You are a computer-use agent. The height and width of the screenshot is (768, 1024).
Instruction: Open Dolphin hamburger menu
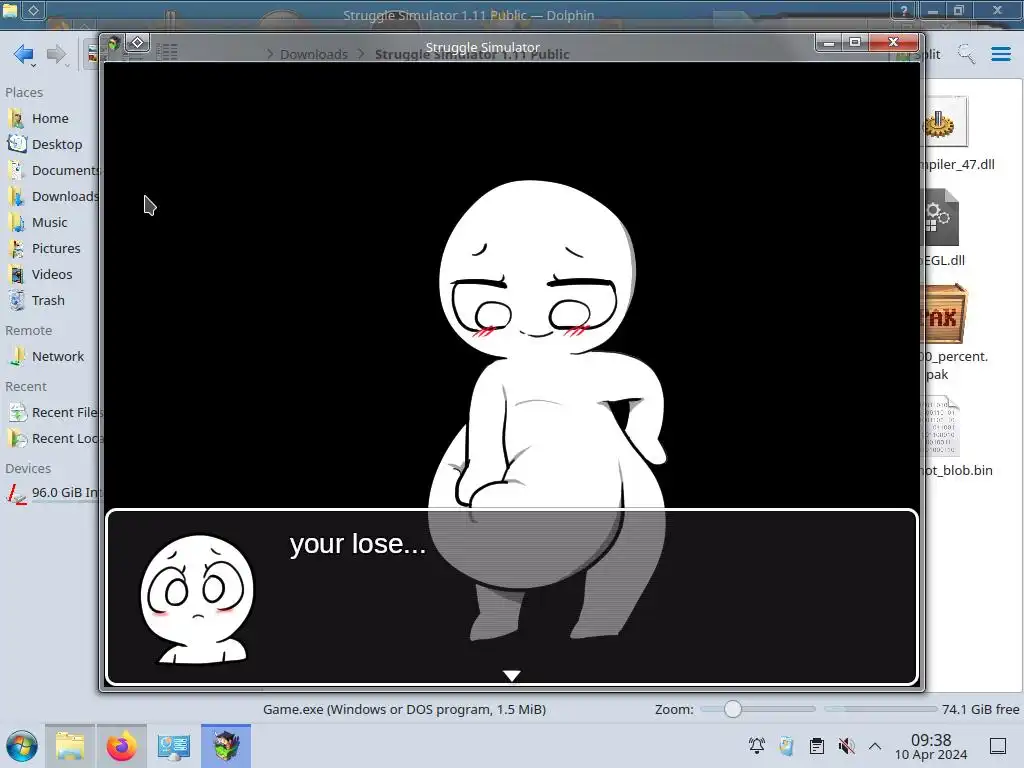pos(1000,54)
